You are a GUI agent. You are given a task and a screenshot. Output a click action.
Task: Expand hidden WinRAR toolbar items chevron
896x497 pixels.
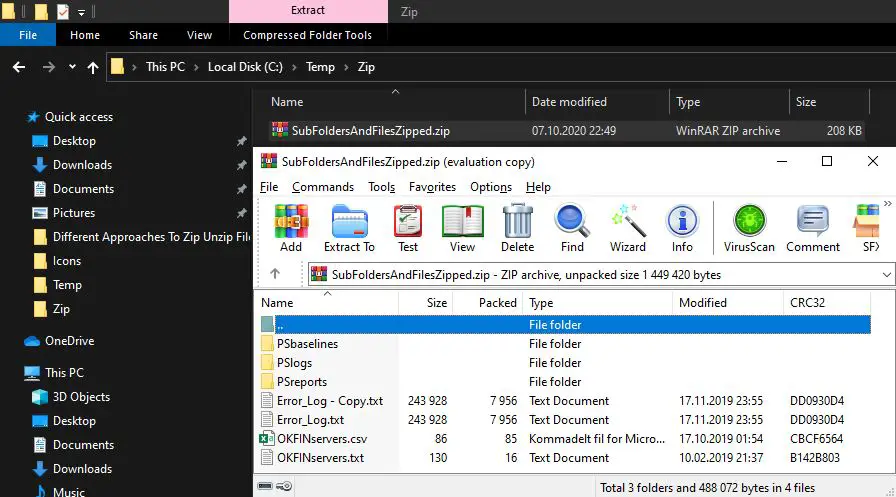click(x=887, y=203)
